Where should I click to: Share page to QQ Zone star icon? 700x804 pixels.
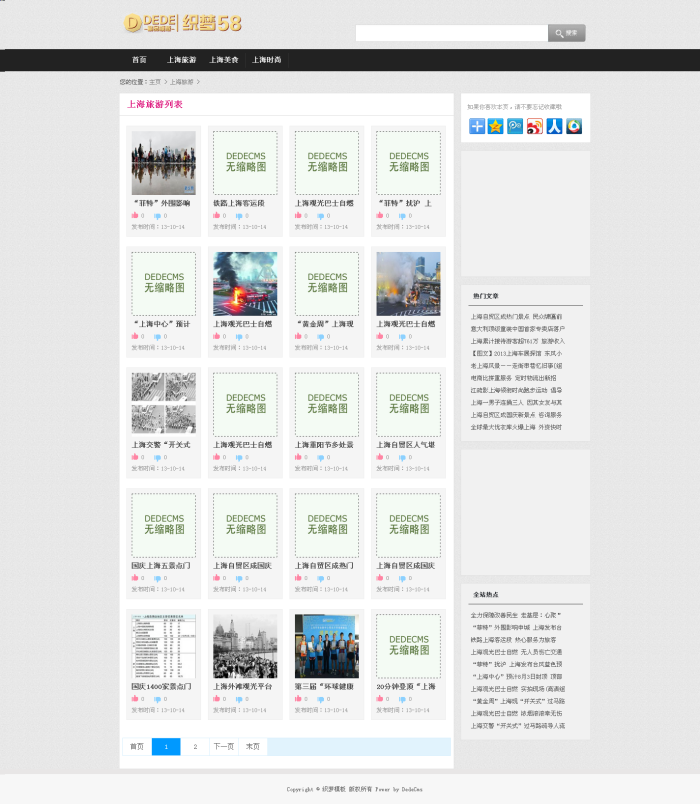496,126
